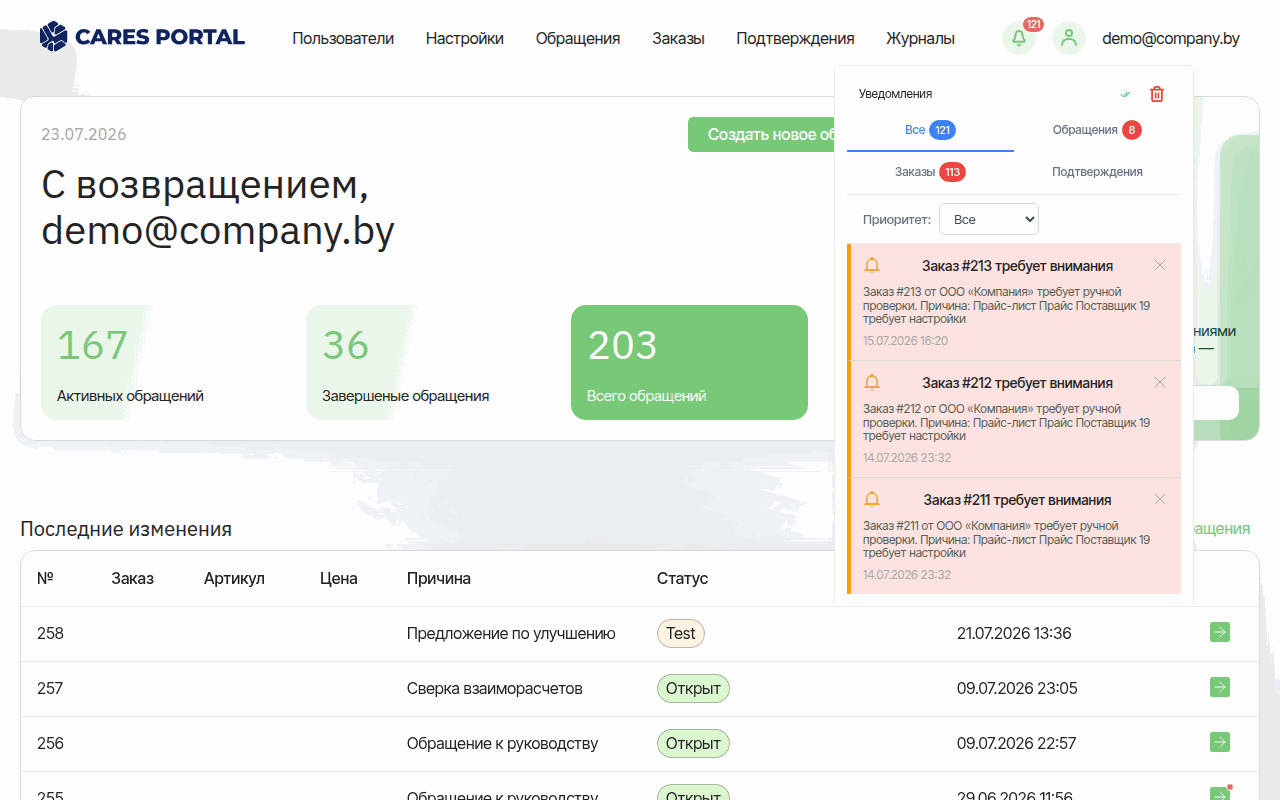Image resolution: width=1280 pixels, height=800 pixels.
Task: Click the Статус column header
Action: point(682,578)
